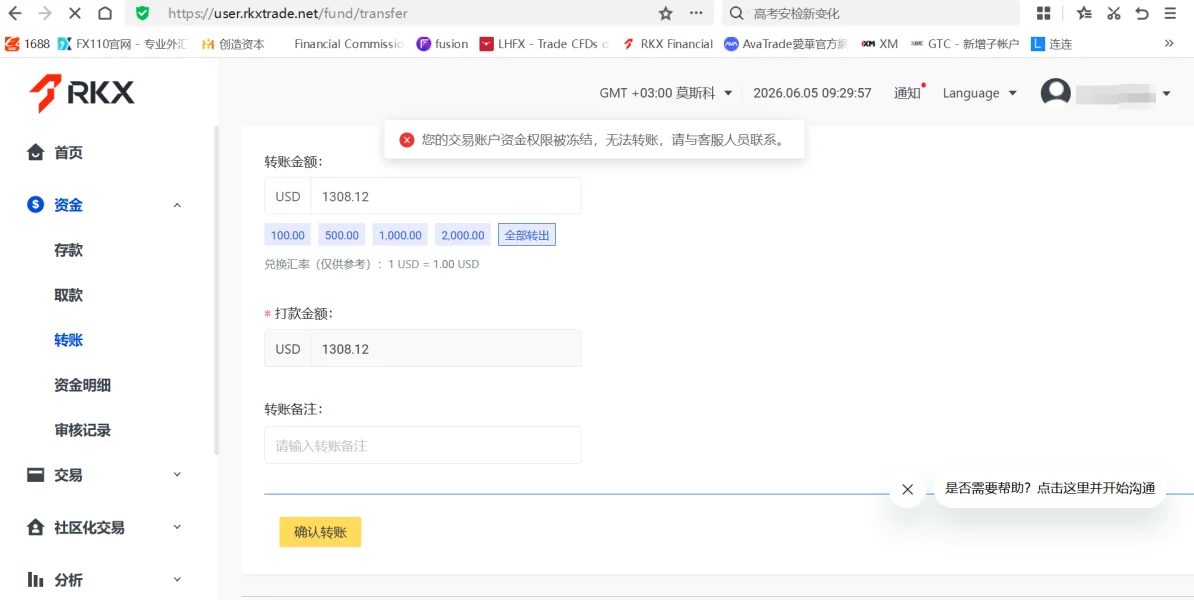This screenshot has width=1194, height=600.
Task: Open the AvaTrade bookmark
Action: 786,44
